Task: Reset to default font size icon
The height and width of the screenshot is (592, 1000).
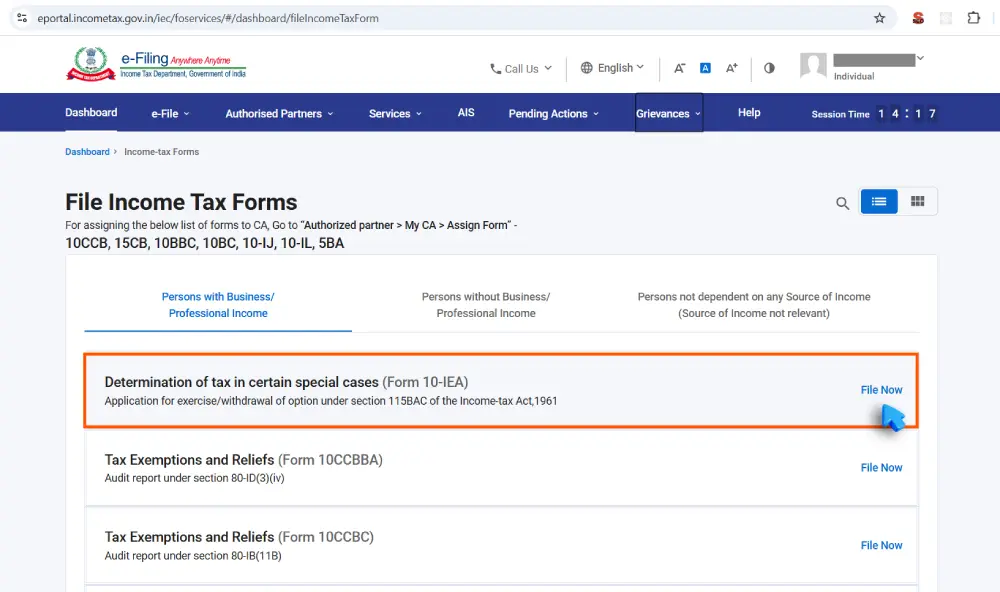Action: [705, 68]
